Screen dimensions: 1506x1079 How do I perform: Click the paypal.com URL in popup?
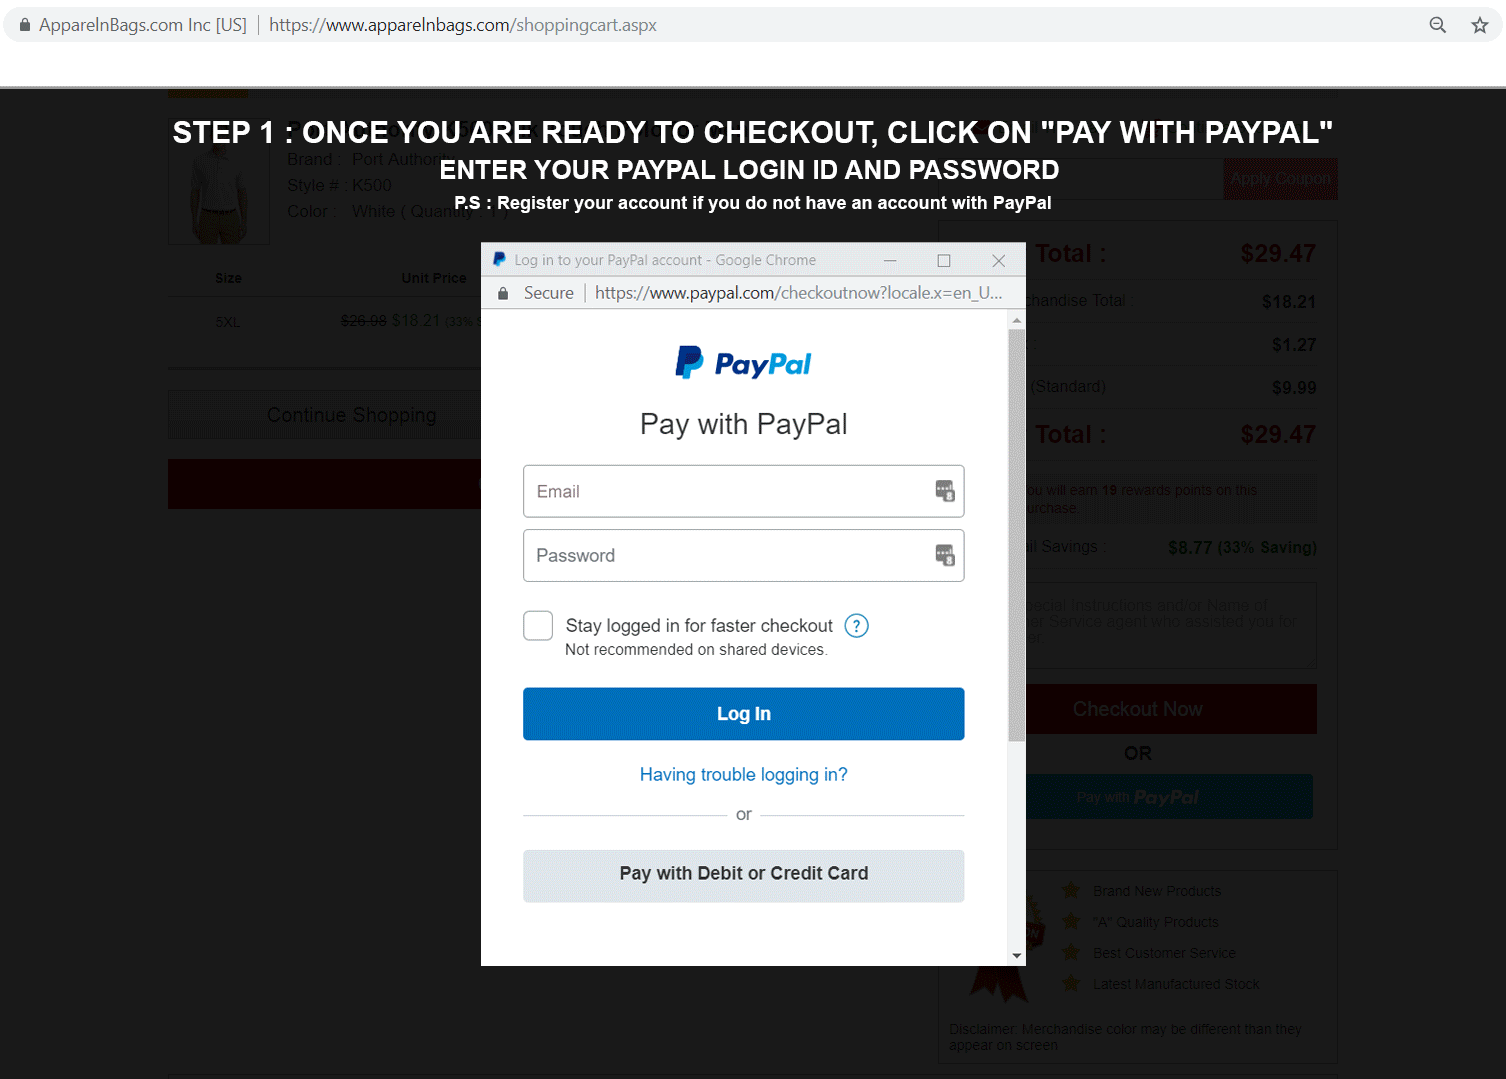point(798,293)
